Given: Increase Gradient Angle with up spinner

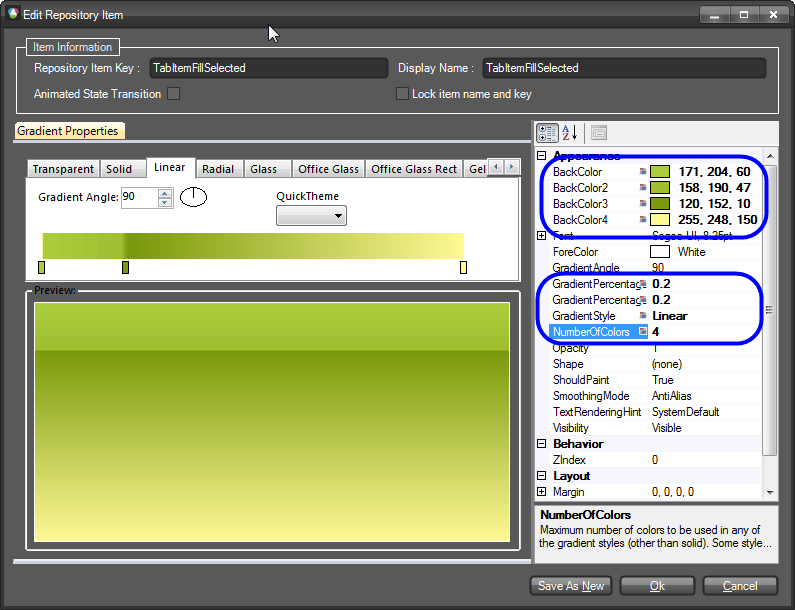Looking at the screenshot, I should tap(165, 193).
